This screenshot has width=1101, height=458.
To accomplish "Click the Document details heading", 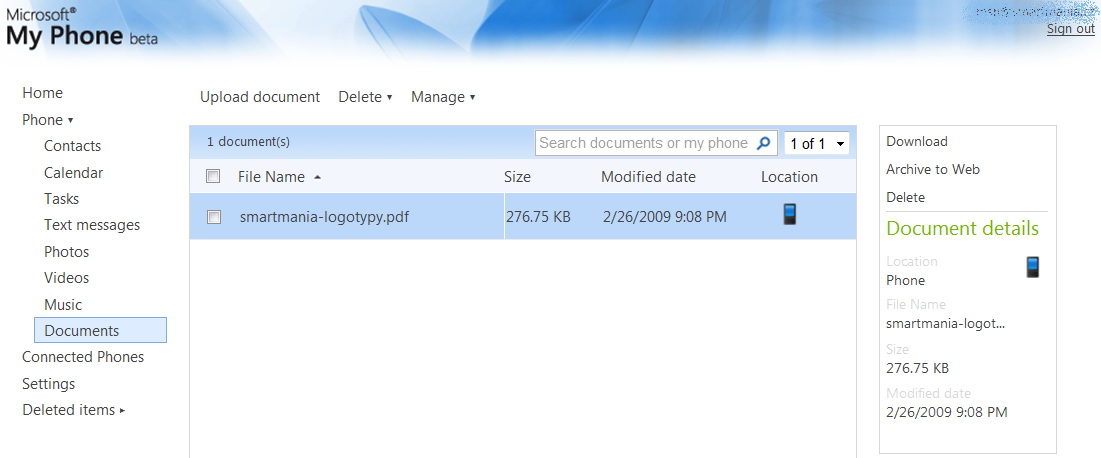I will coord(962,228).
